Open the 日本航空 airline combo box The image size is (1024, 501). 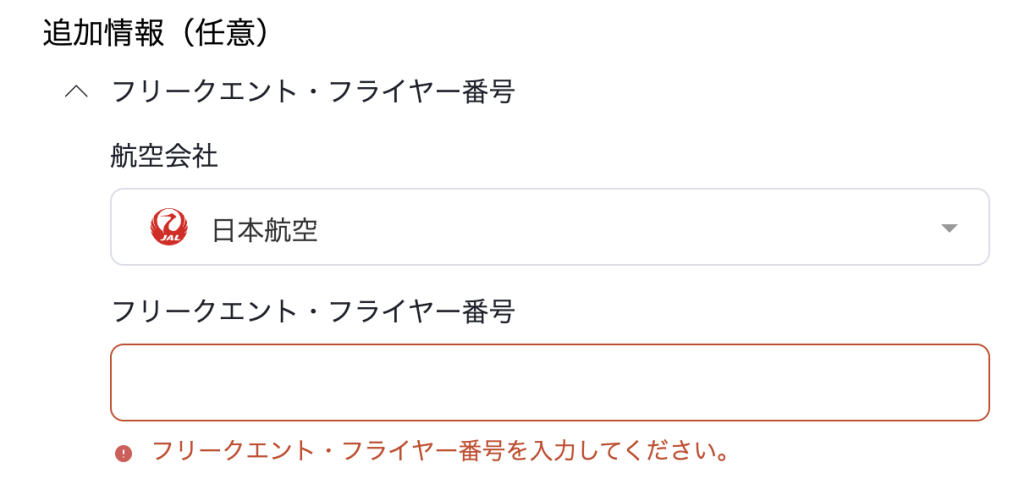(549, 228)
